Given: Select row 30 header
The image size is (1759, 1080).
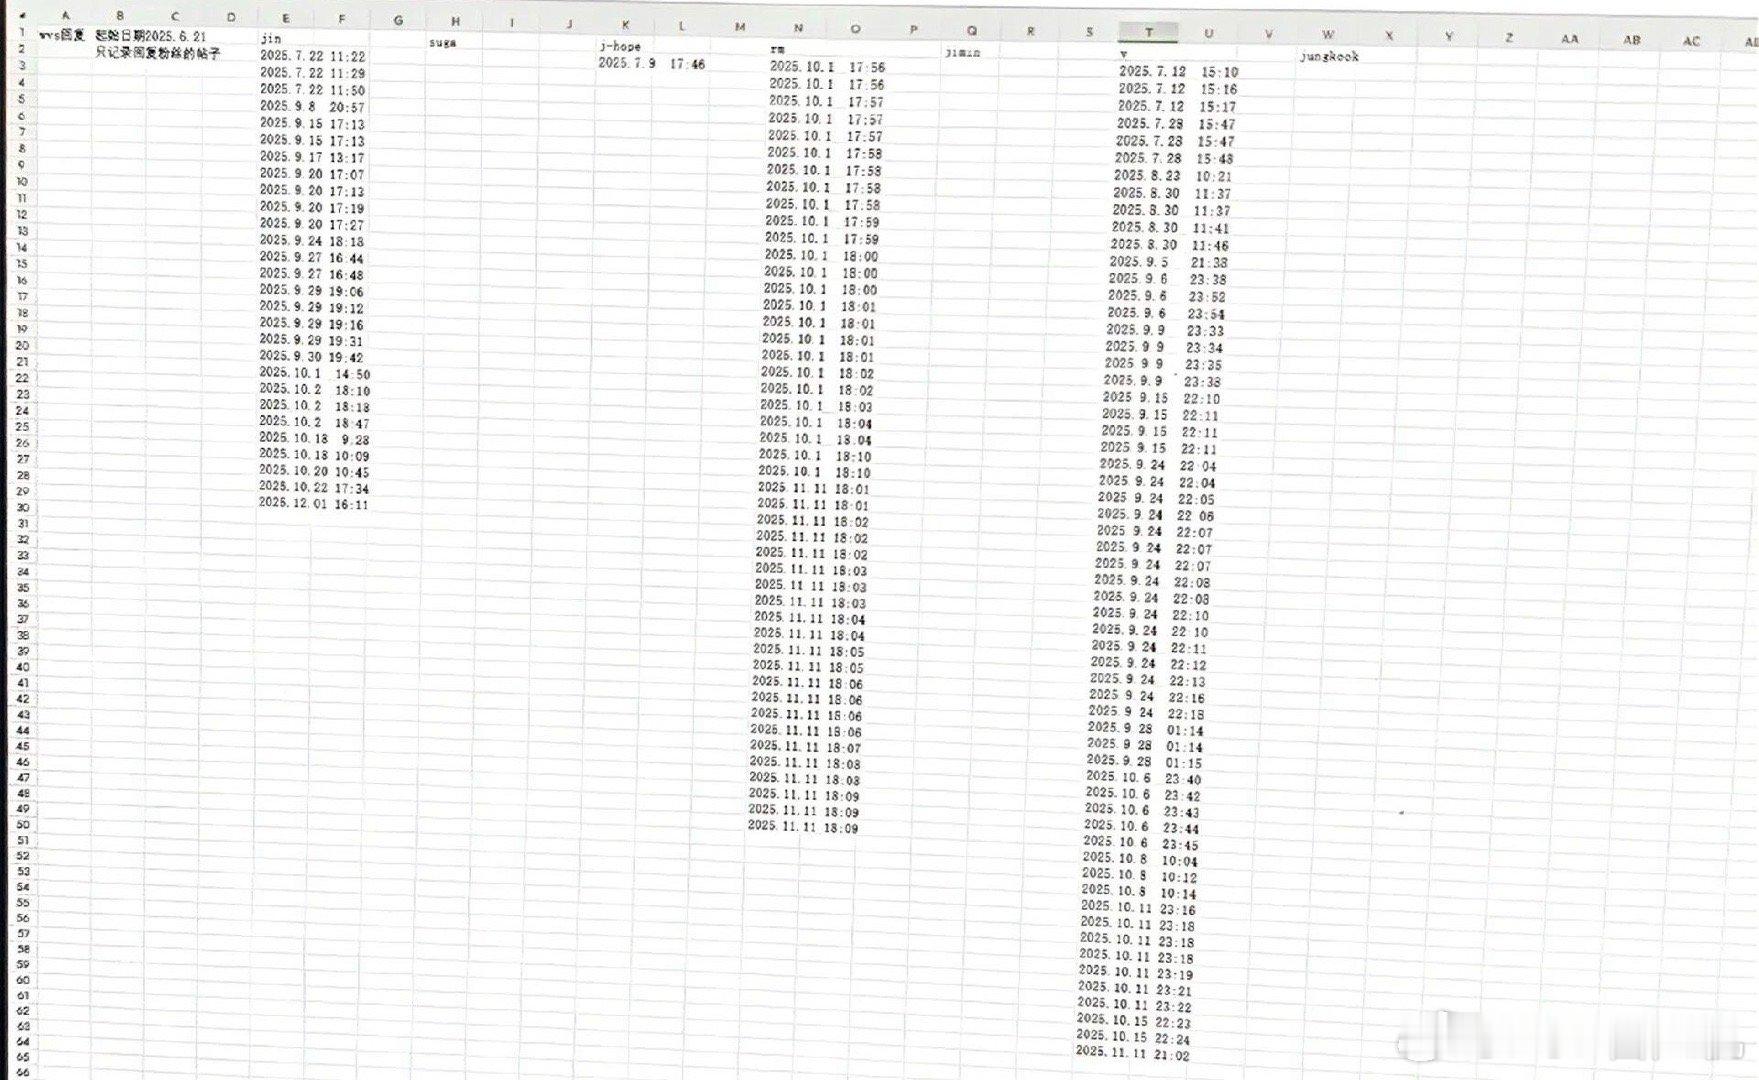Looking at the screenshot, I should tap(22, 507).
